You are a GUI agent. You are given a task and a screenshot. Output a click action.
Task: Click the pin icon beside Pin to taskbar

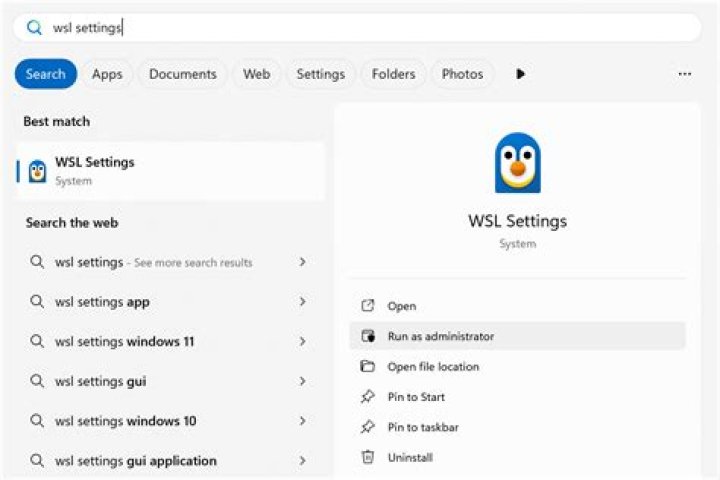pos(367,427)
